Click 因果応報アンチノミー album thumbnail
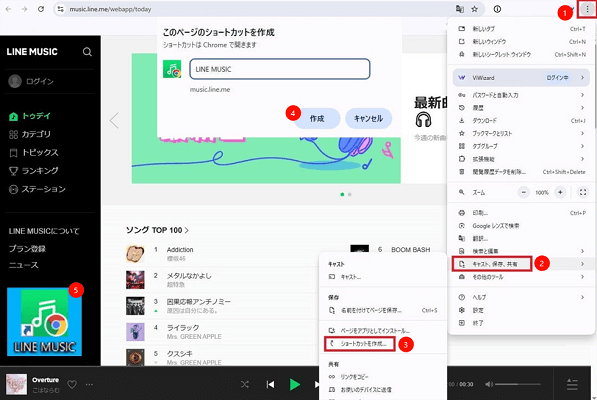597x400 pixels. tap(135, 306)
